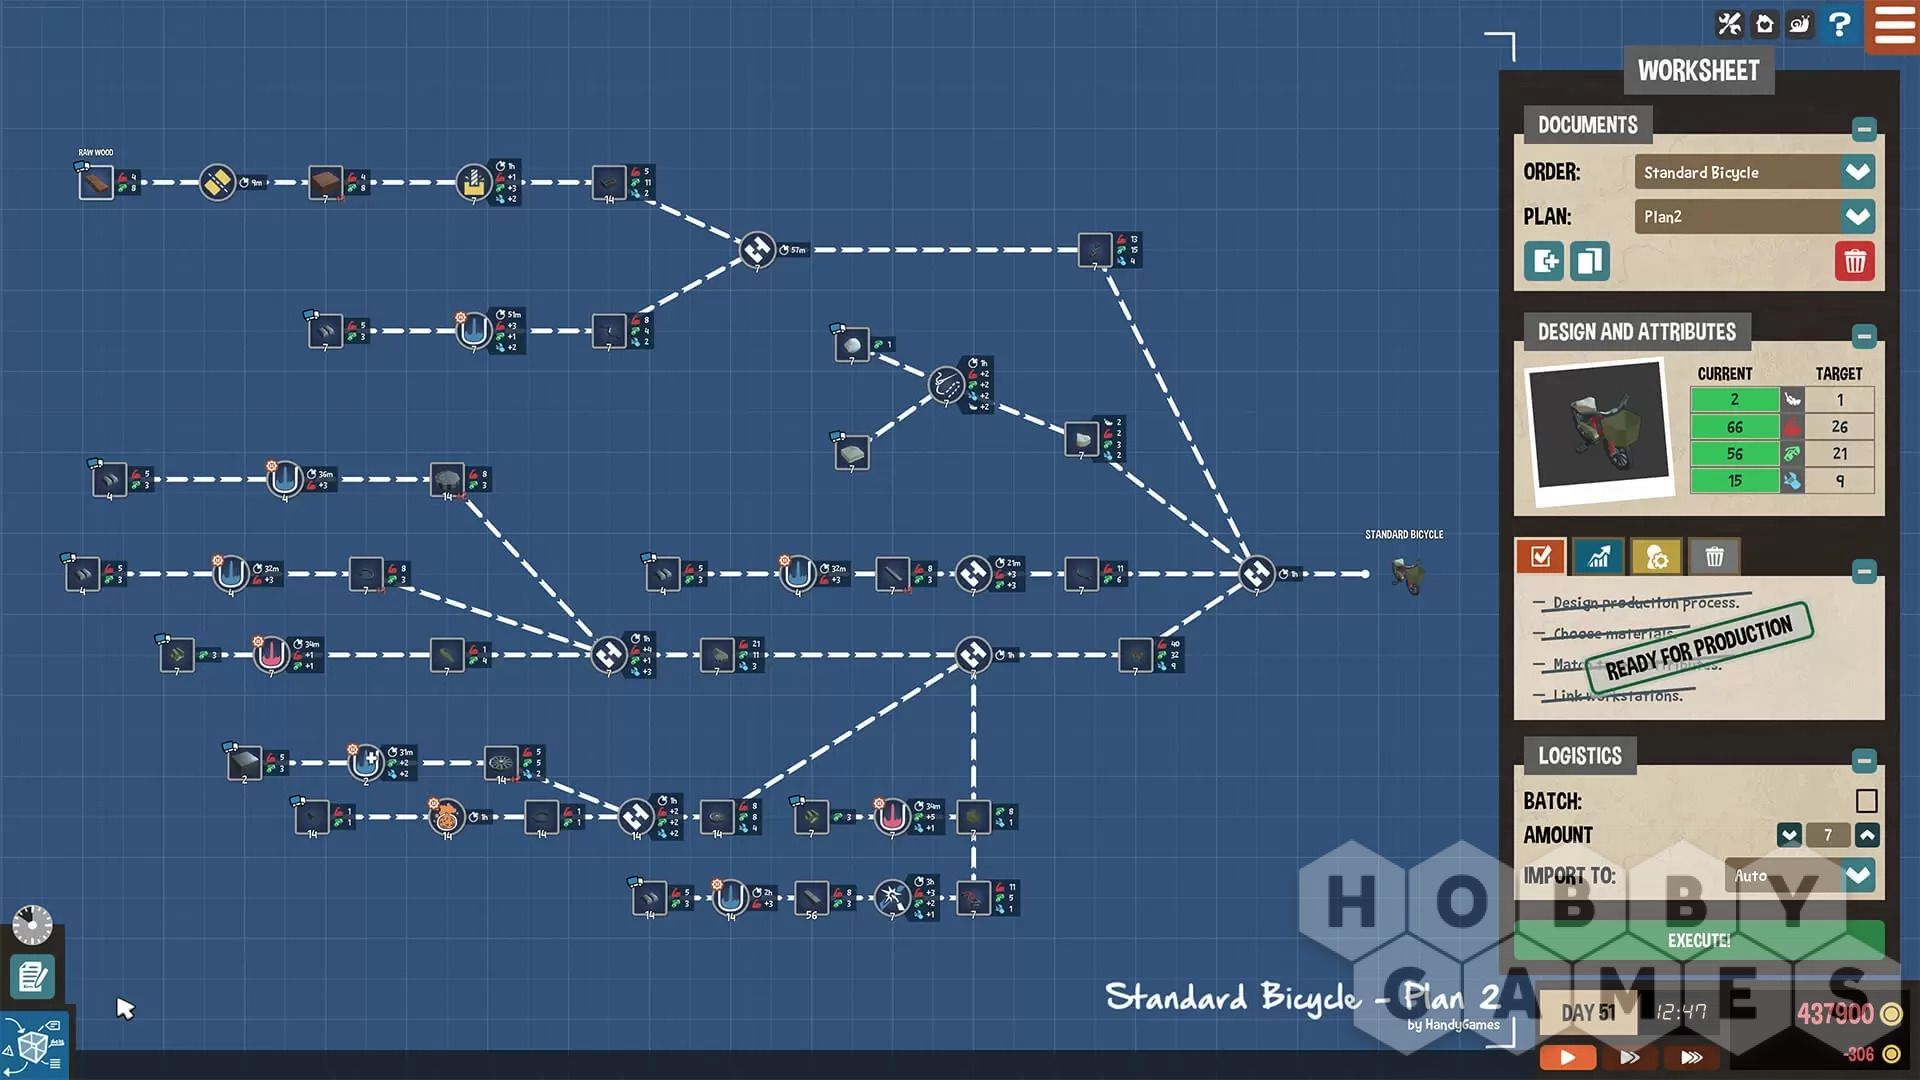Open the hamburger main menu
The width and height of the screenshot is (1920, 1080).
[1894, 26]
